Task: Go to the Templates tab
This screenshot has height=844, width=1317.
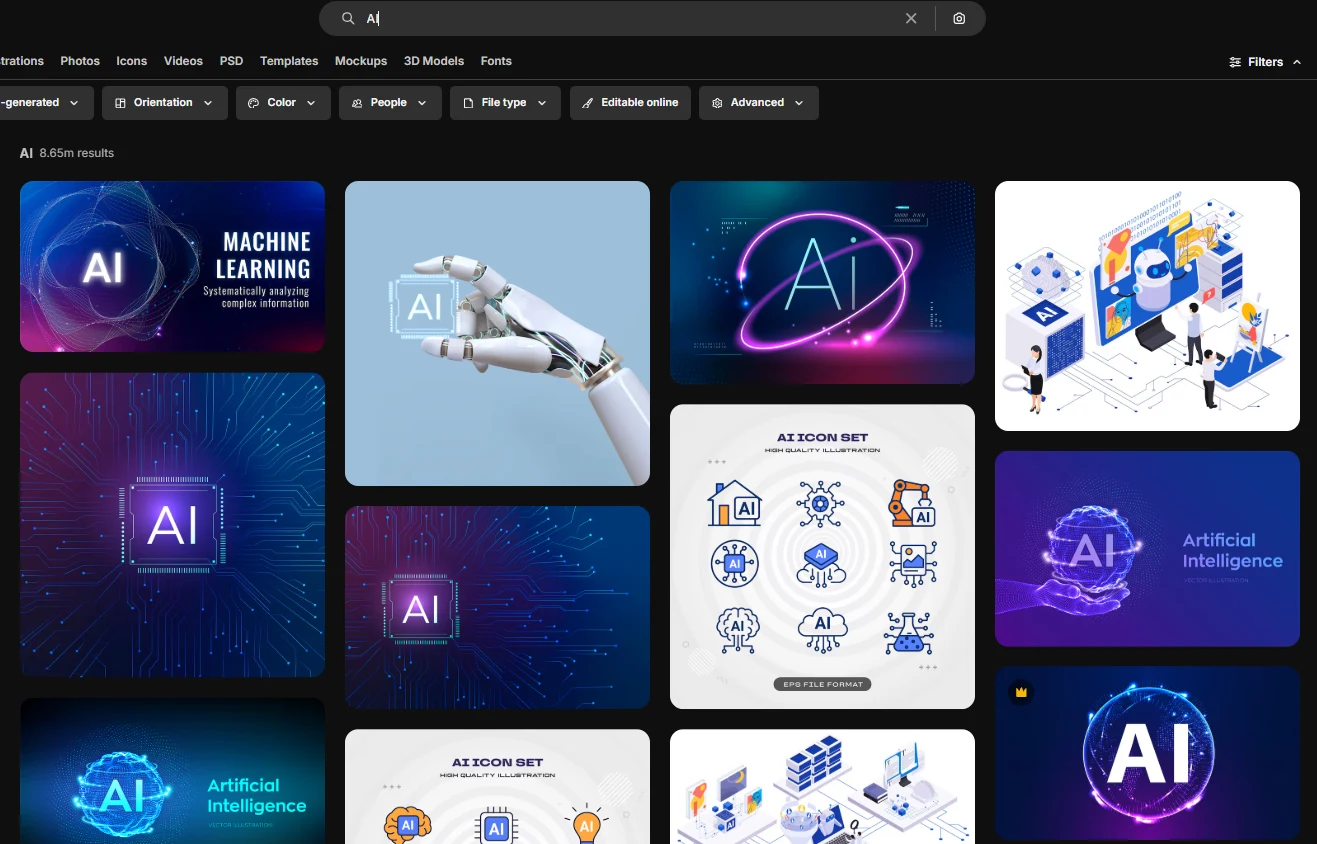Action: click(289, 61)
